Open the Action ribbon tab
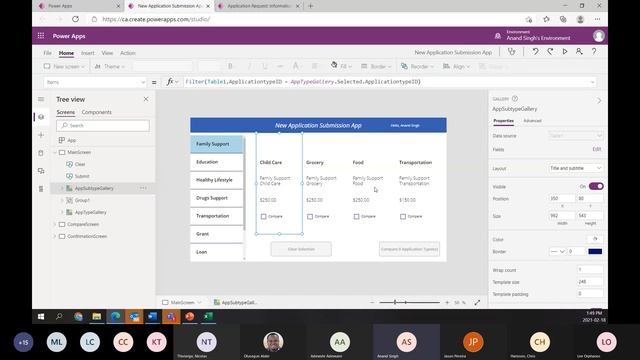The height and width of the screenshot is (360, 640). point(128,53)
